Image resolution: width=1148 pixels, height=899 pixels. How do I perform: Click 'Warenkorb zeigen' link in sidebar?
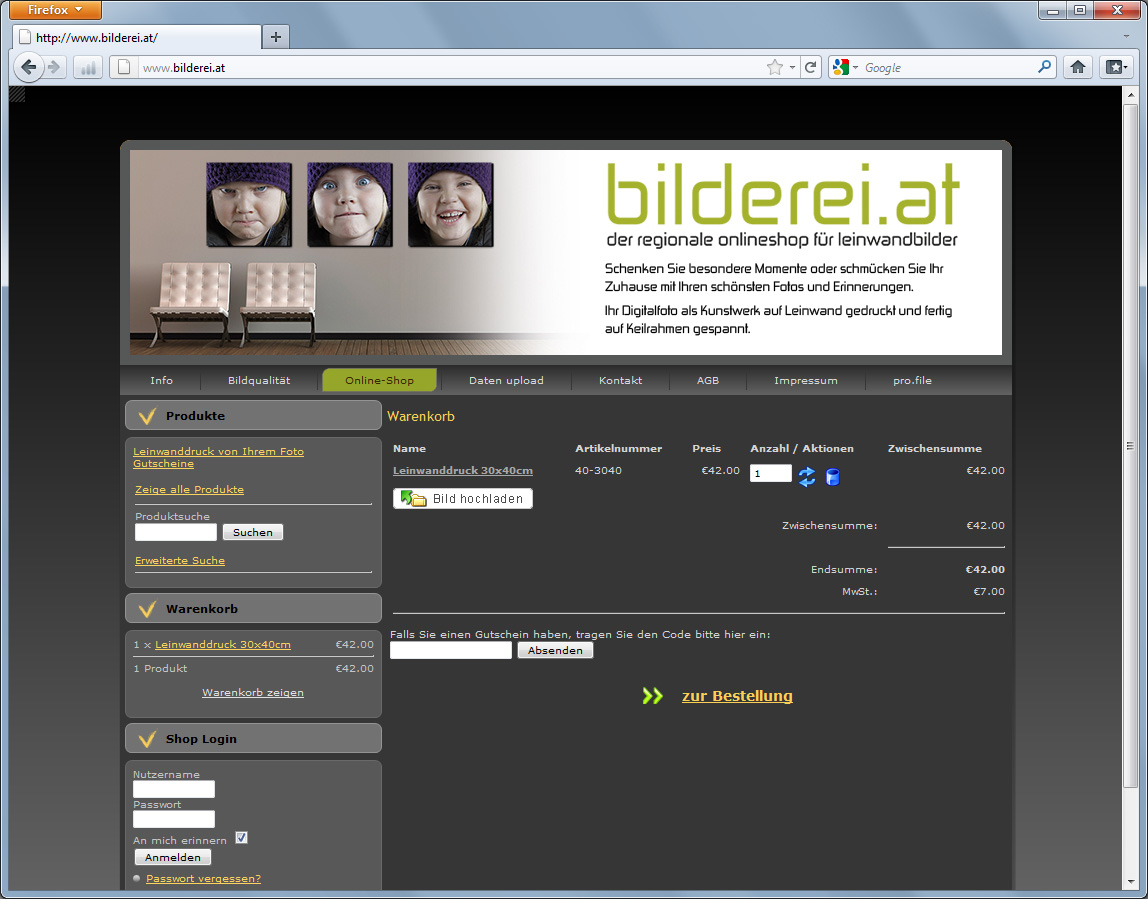tap(253, 693)
